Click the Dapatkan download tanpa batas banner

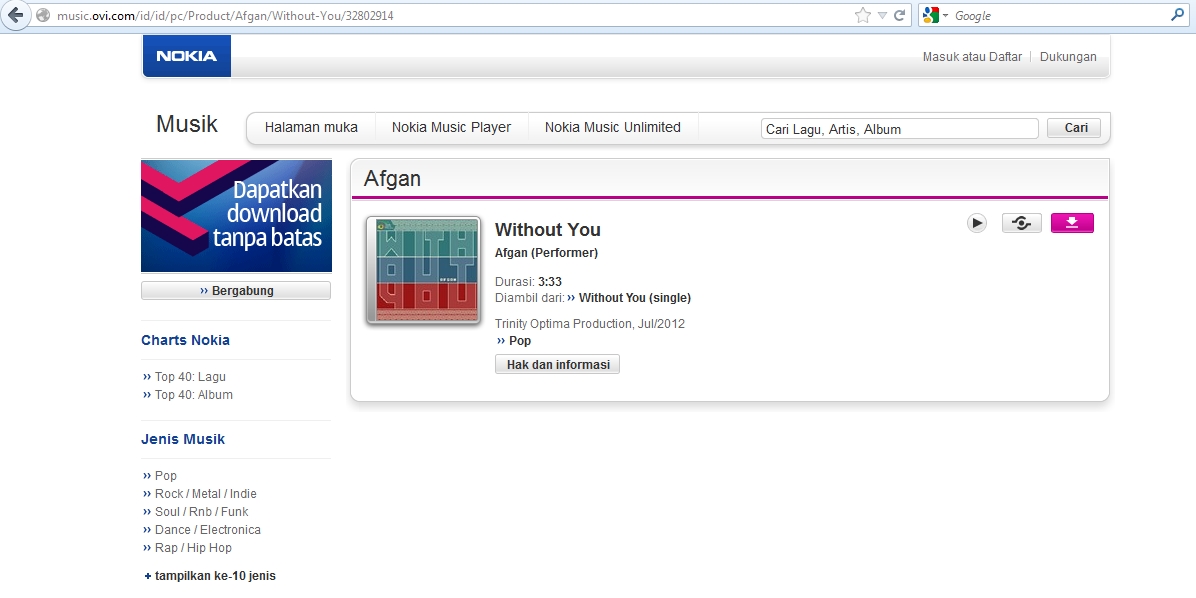click(236, 216)
